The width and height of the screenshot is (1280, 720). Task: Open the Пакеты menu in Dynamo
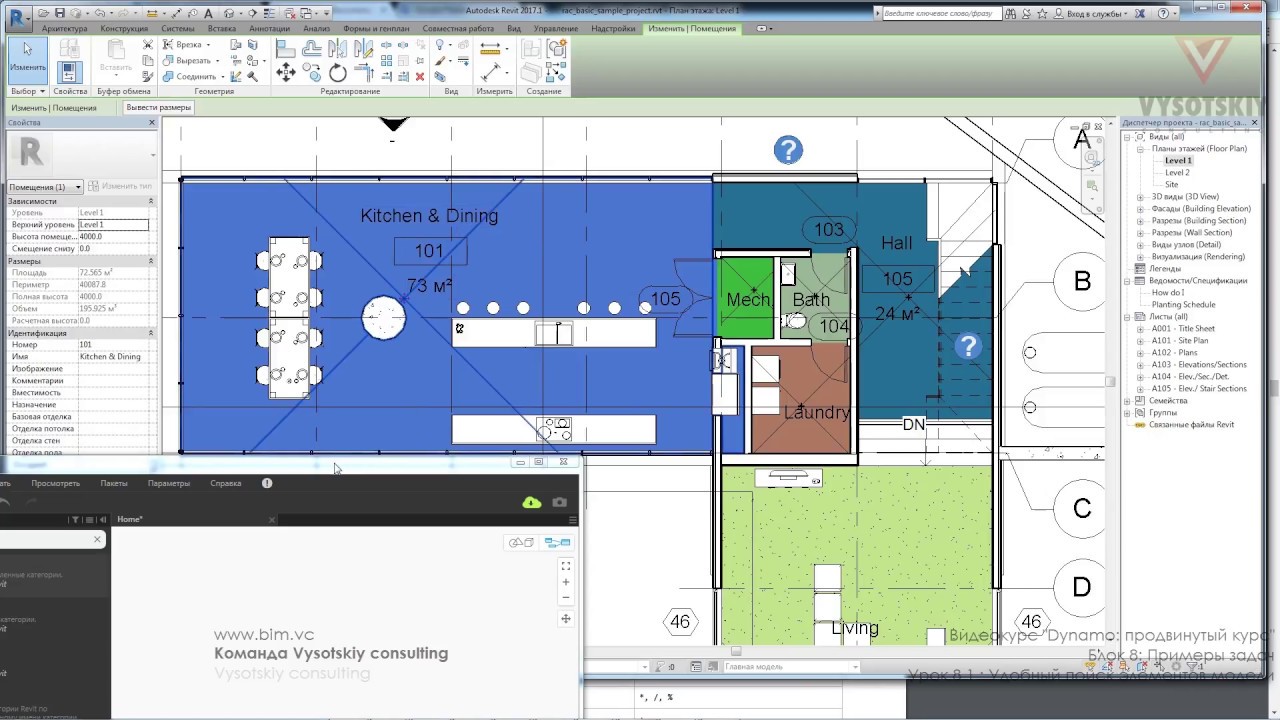(114, 483)
